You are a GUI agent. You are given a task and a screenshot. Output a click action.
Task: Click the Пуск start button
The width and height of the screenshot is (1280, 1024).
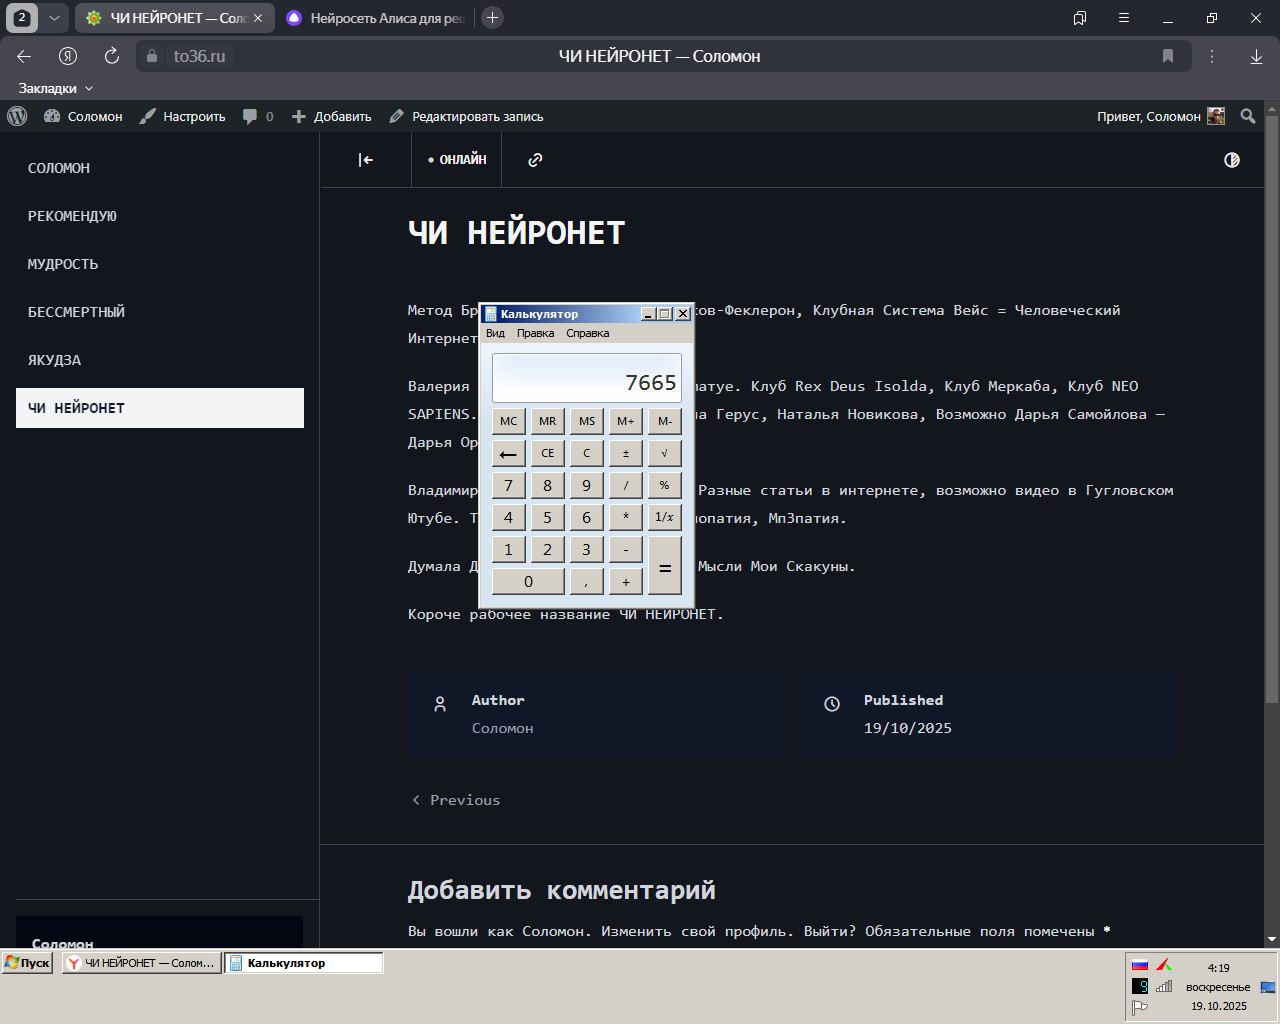pyautogui.click(x=28, y=963)
